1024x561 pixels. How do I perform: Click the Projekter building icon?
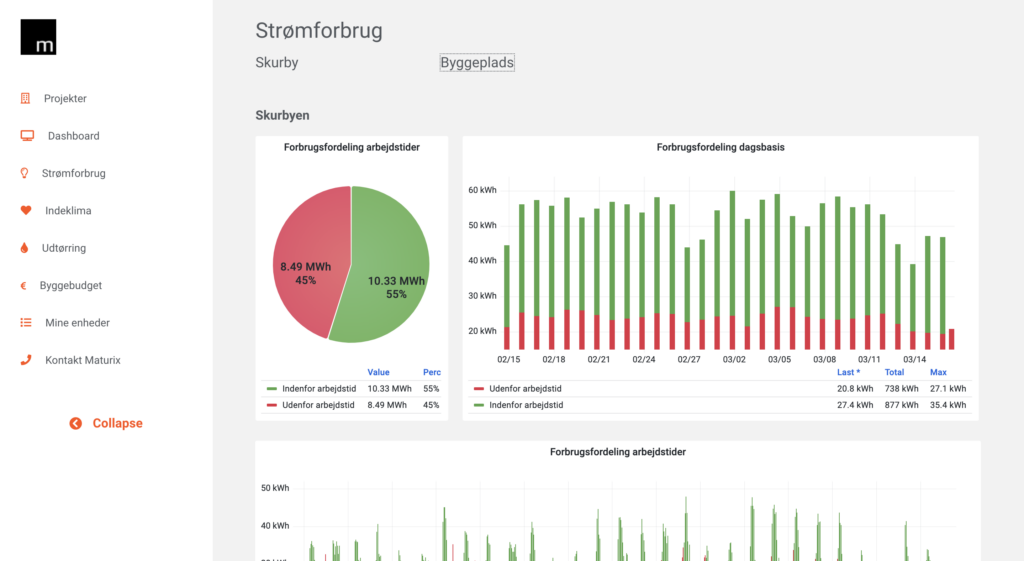pos(25,98)
